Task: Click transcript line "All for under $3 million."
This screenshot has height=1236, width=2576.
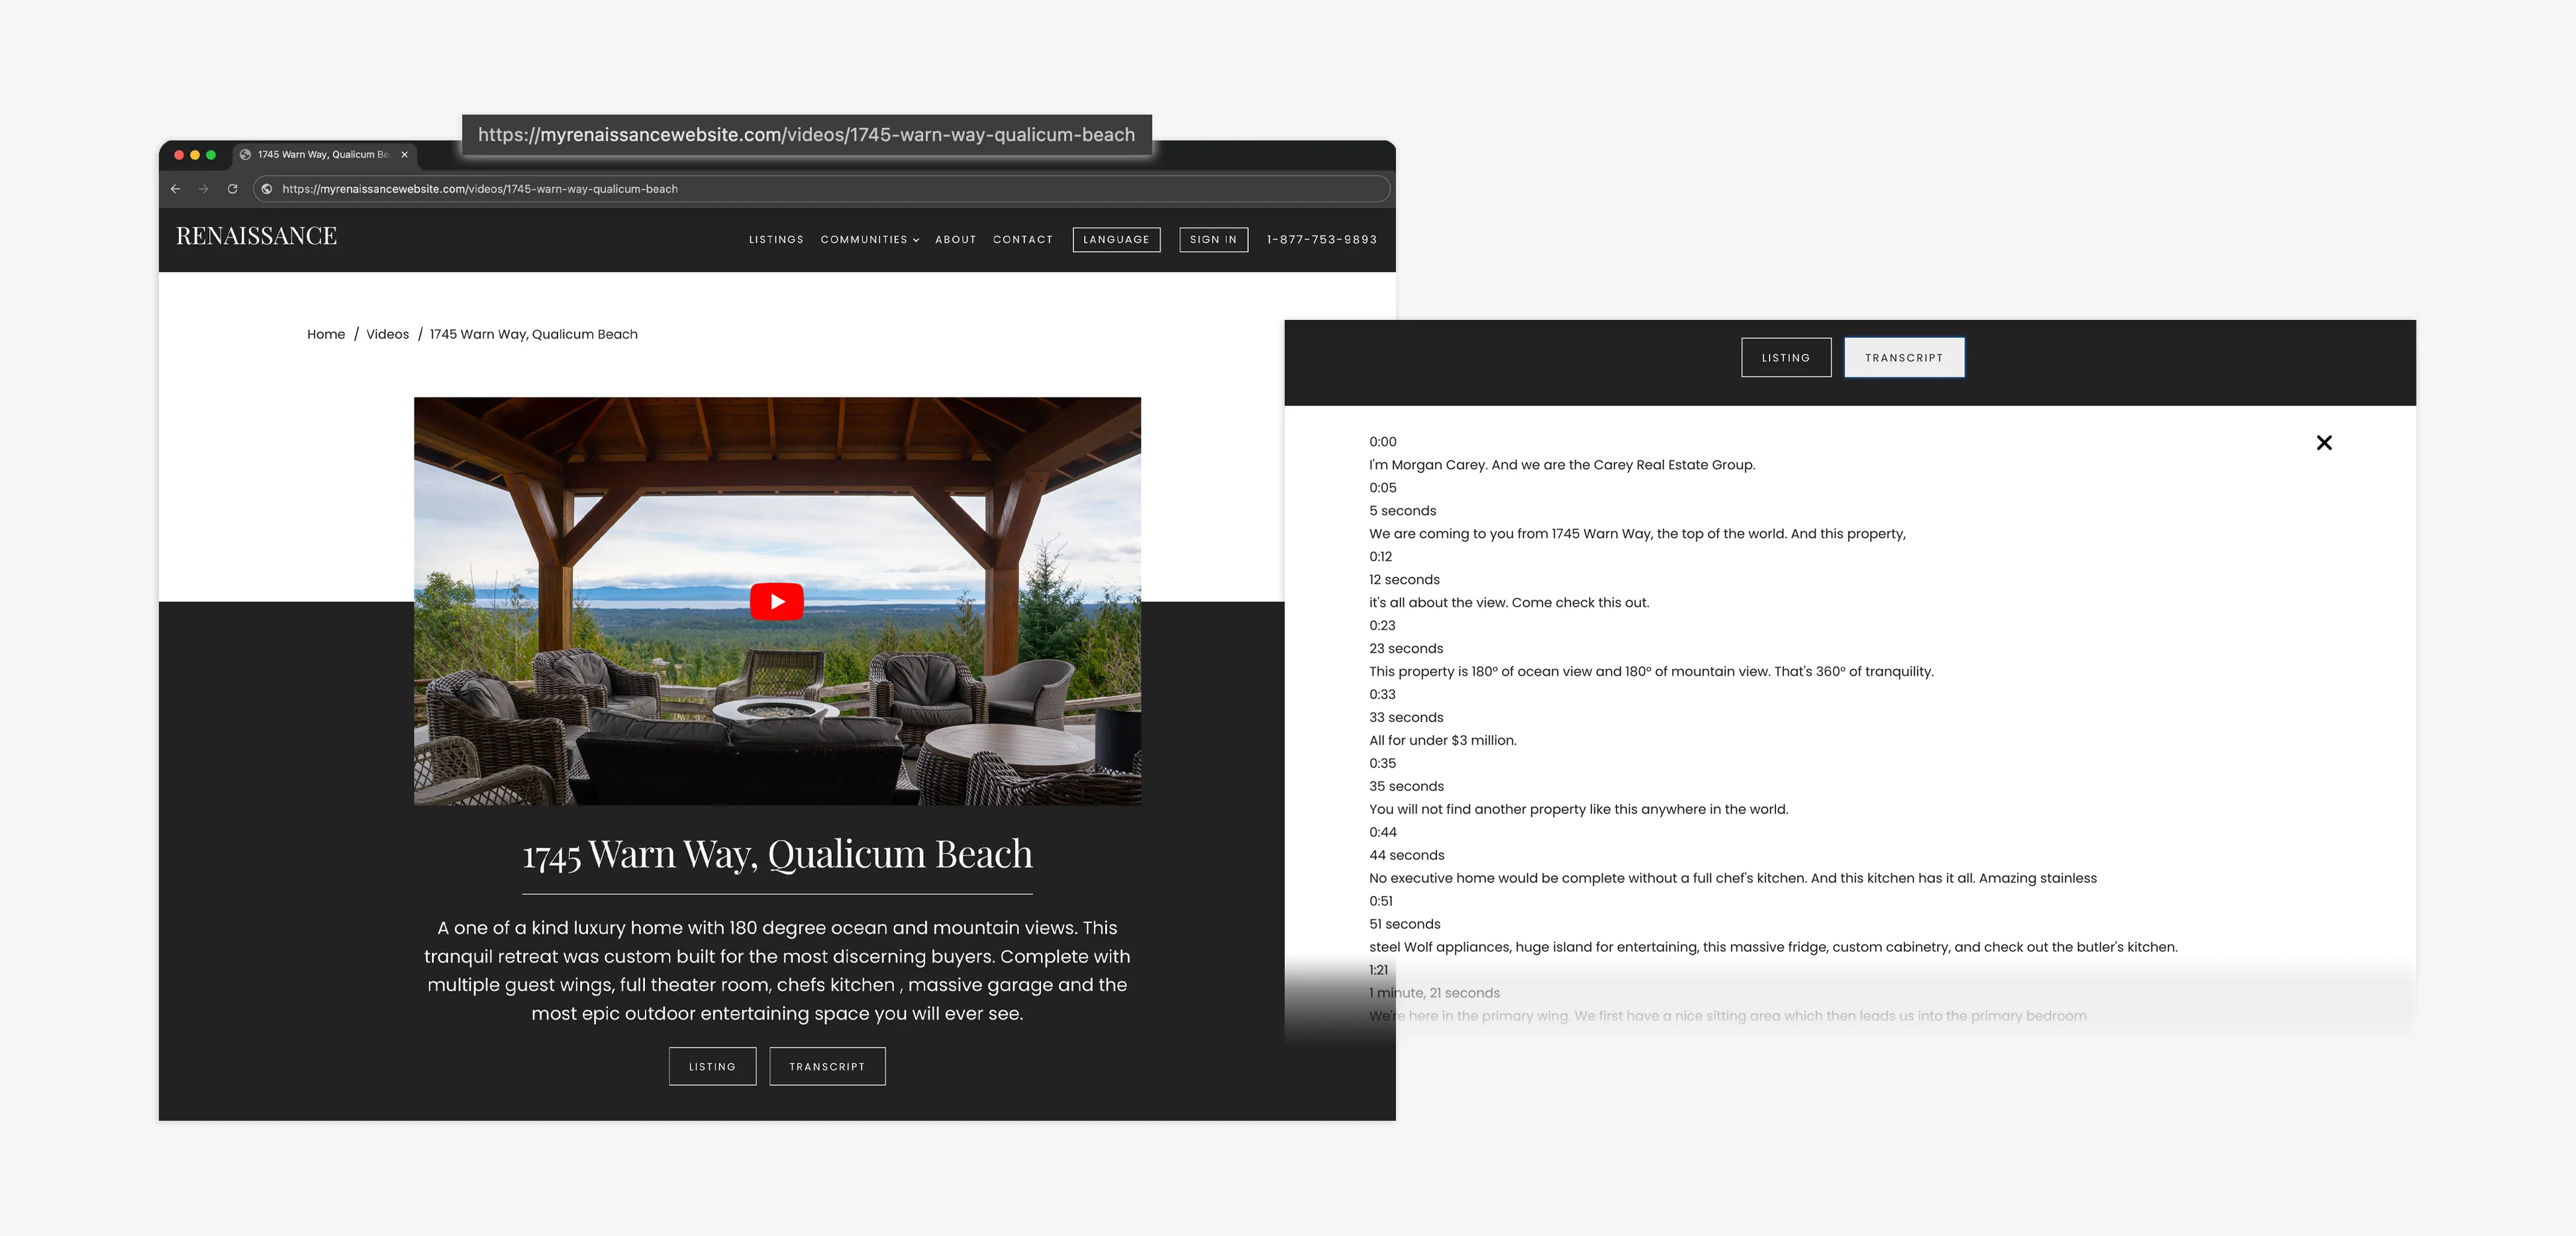Action: [1443, 741]
